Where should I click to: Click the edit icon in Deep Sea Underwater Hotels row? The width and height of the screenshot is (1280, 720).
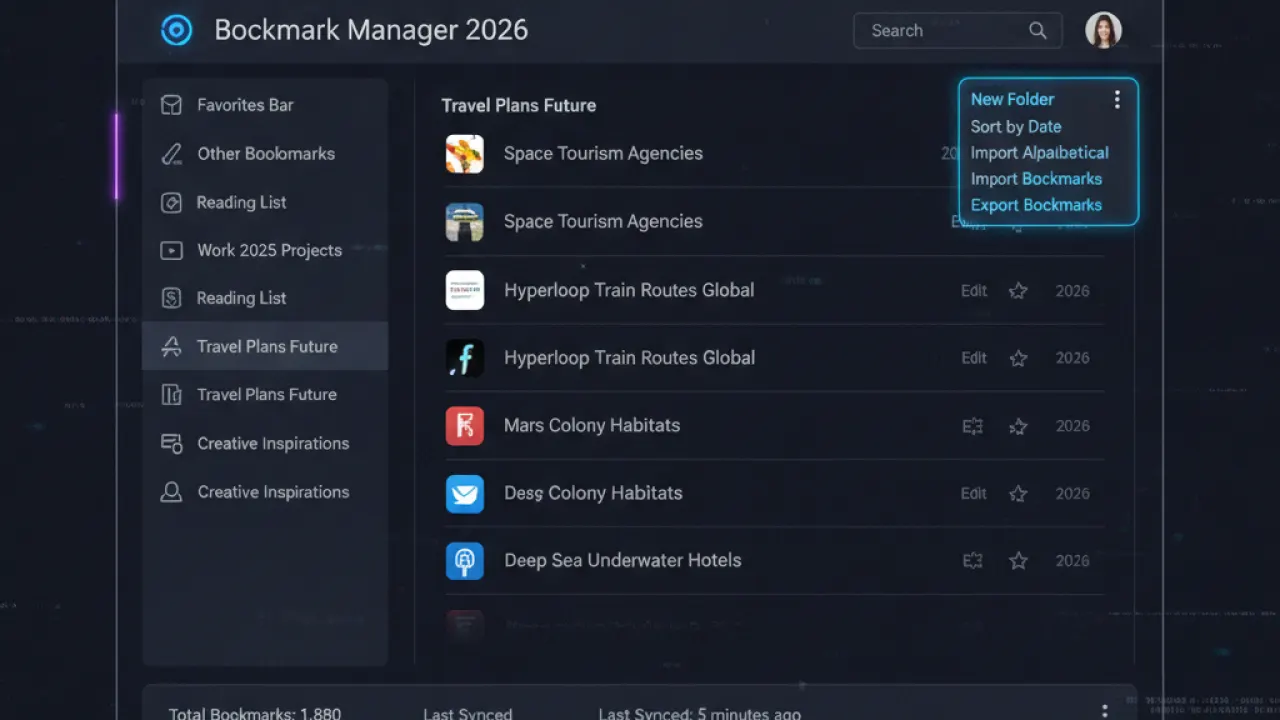973,561
